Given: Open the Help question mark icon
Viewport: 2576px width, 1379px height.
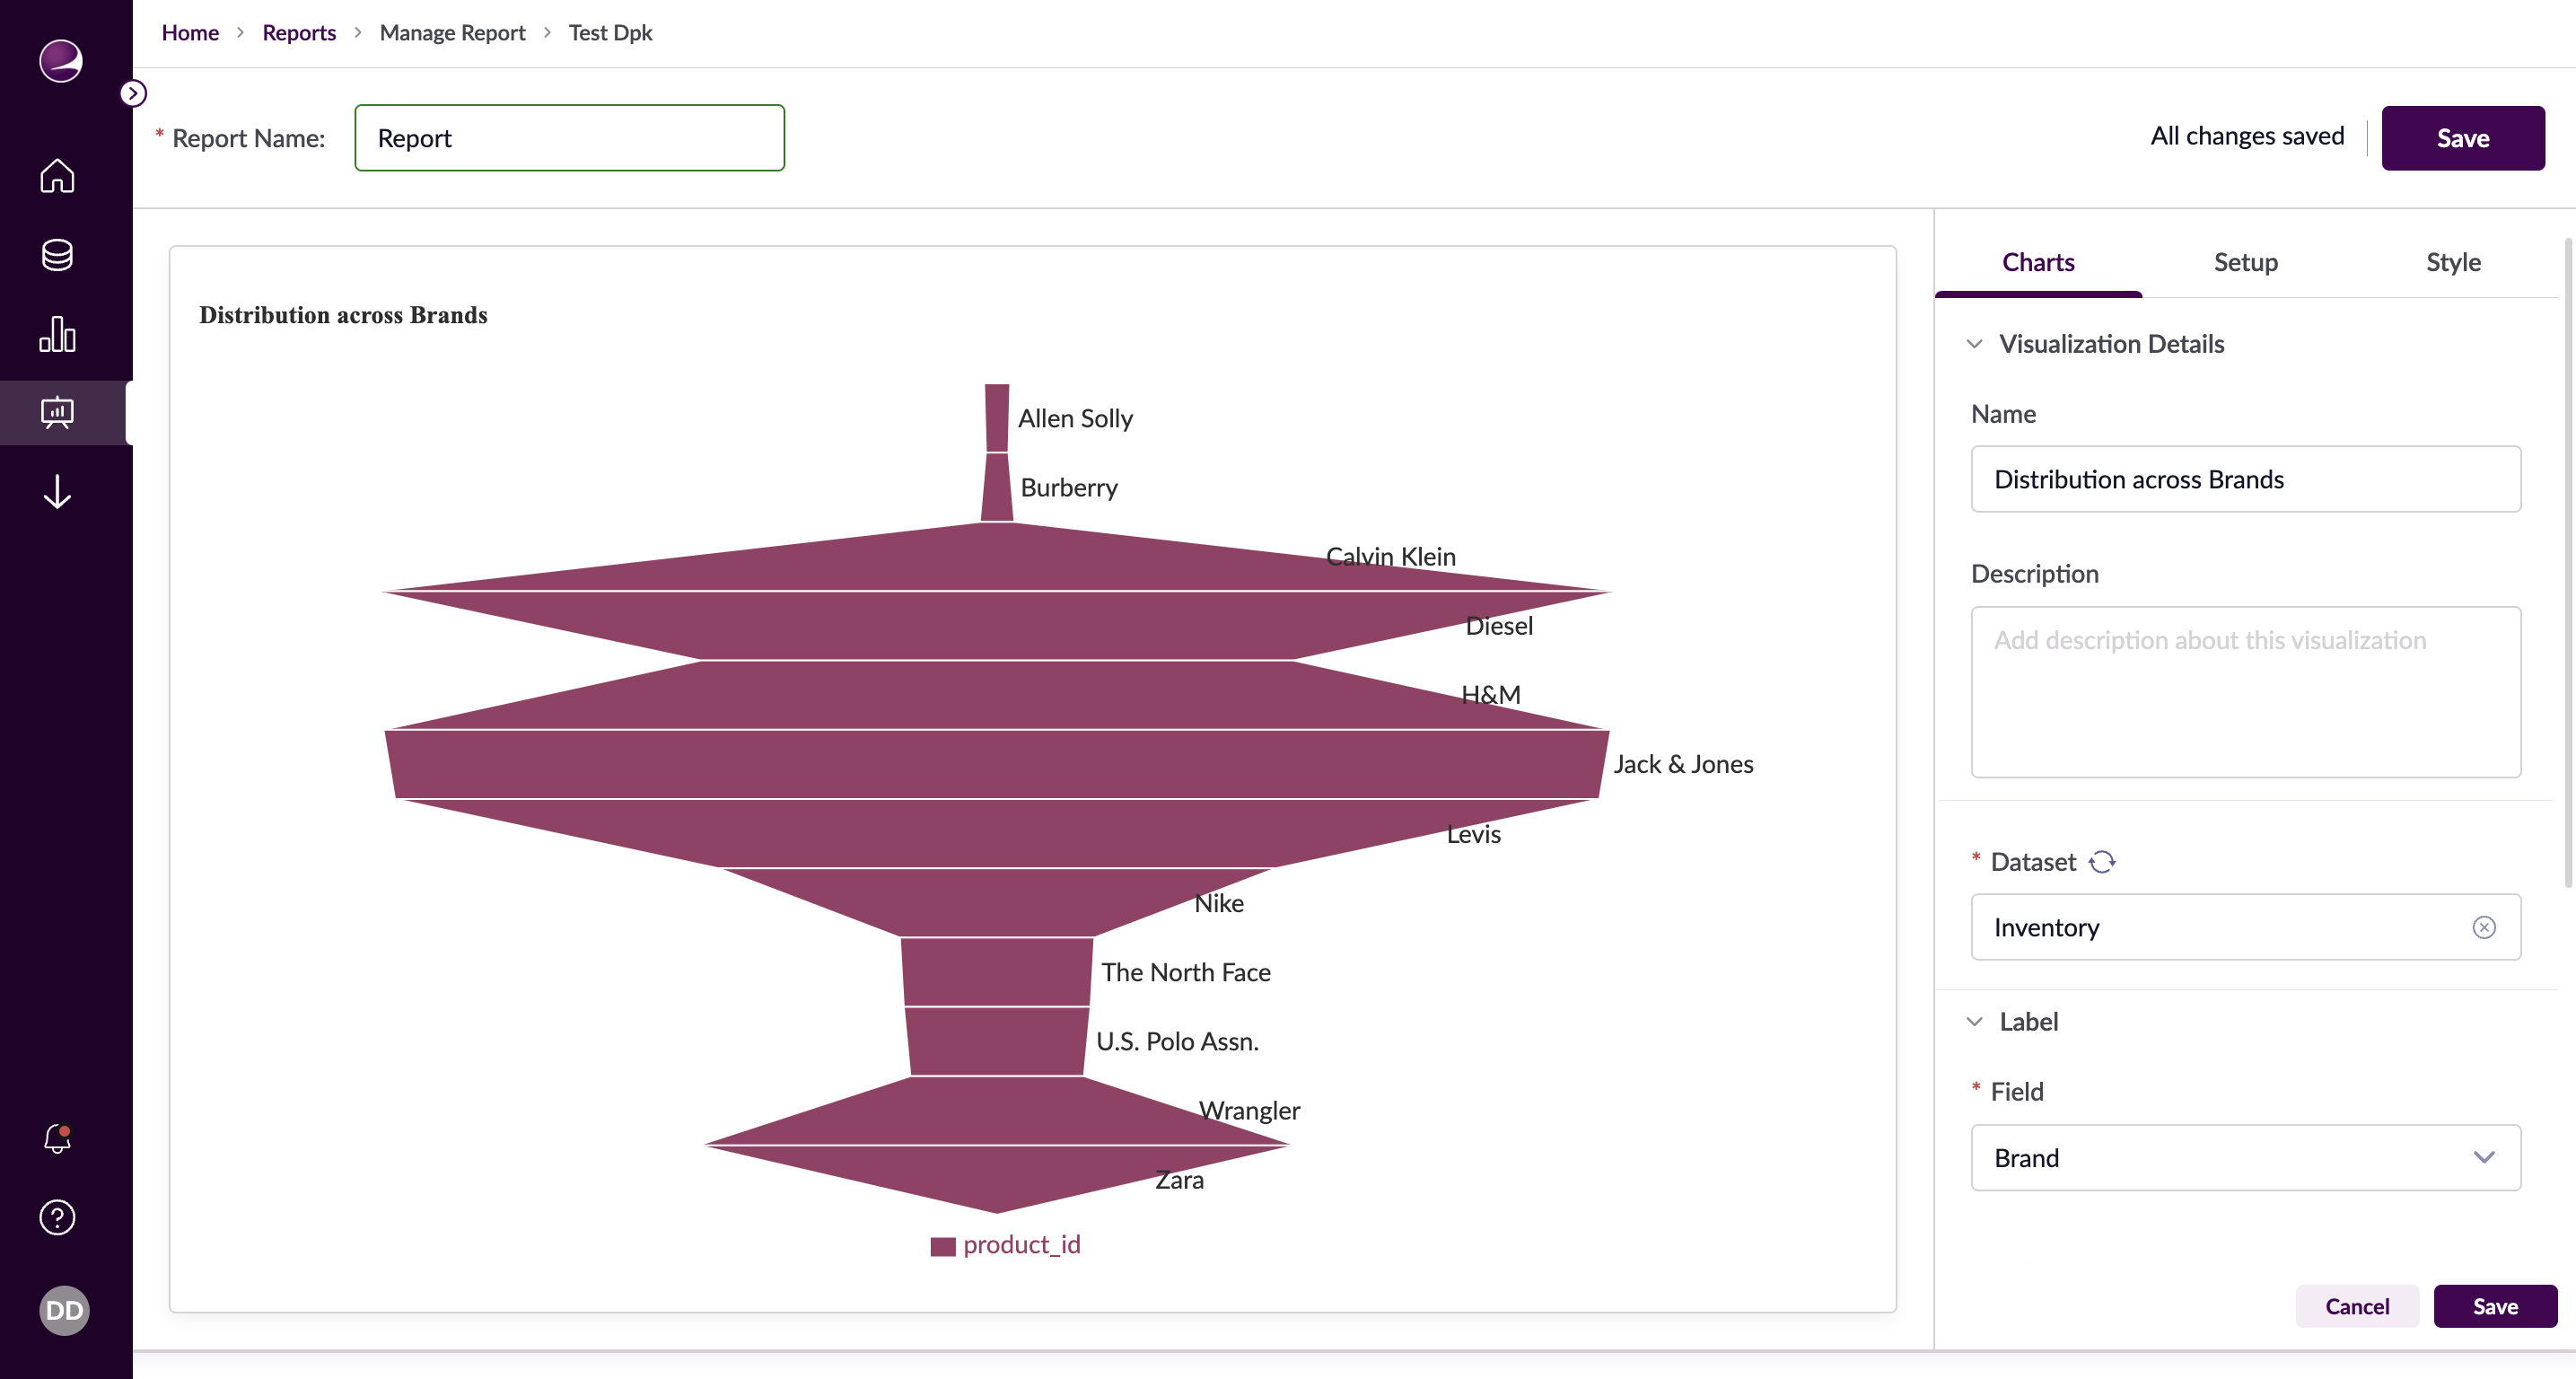Looking at the screenshot, I should coord(57,1217).
